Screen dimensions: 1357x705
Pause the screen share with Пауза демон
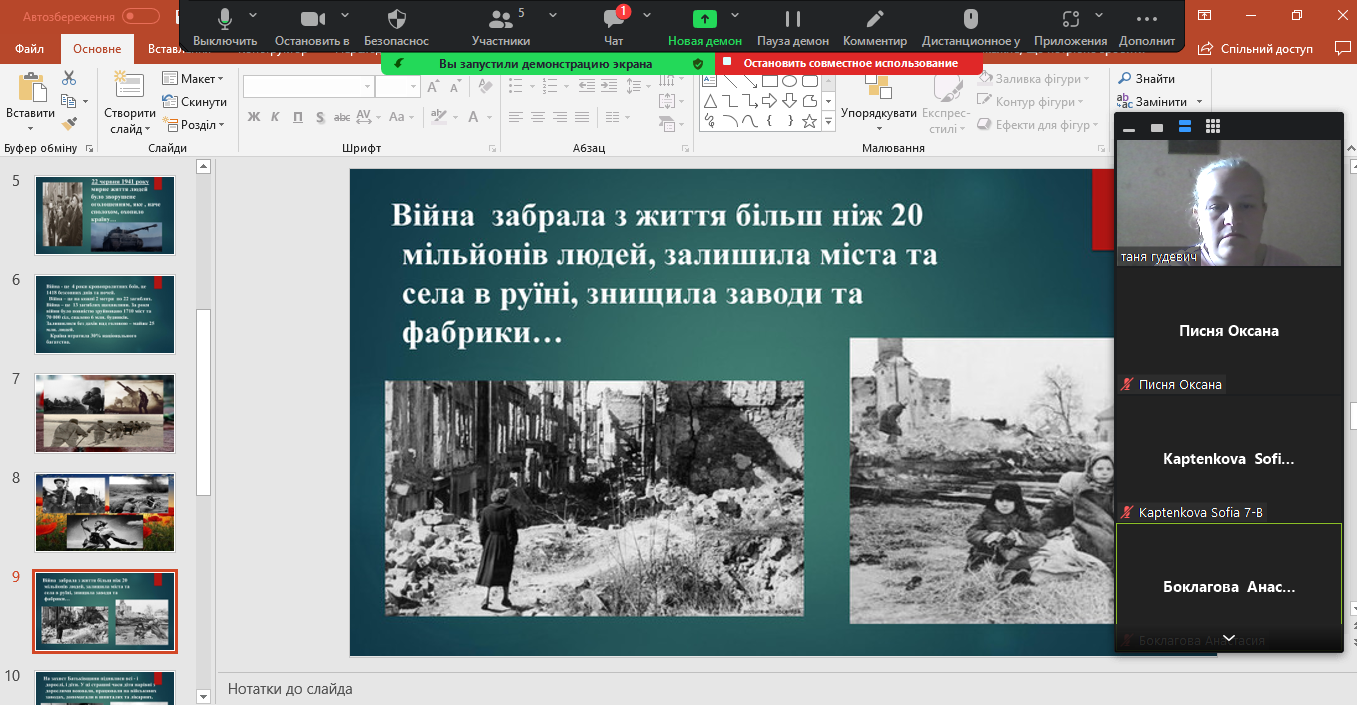tap(793, 28)
